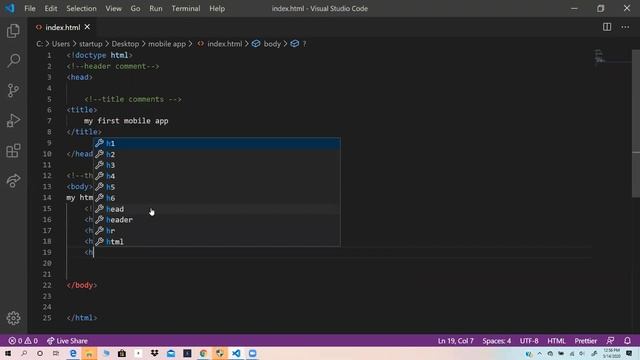Click body symbol in the breadcrumb
The width and height of the screenshot is (640, 360).
(x=267, y=44)
